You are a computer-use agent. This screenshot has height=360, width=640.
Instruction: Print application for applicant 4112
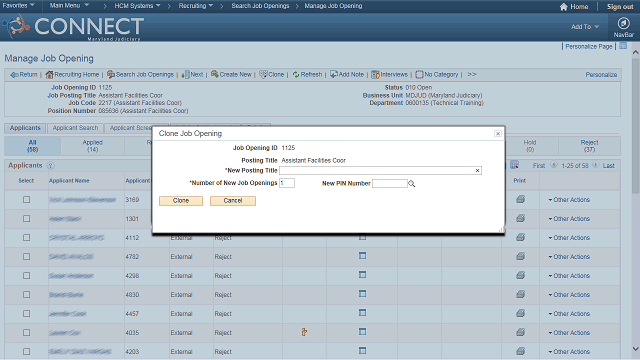click(x=520, y=237)
